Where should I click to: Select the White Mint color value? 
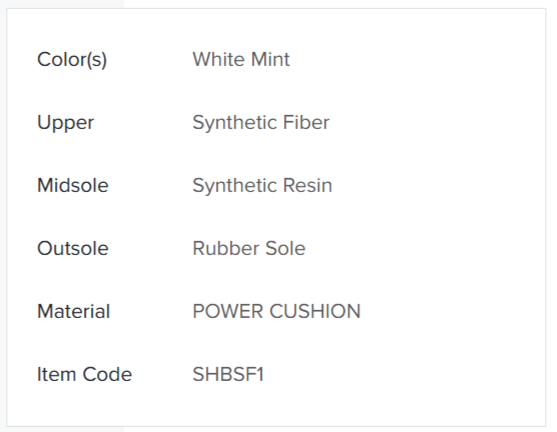click(241, 59)
